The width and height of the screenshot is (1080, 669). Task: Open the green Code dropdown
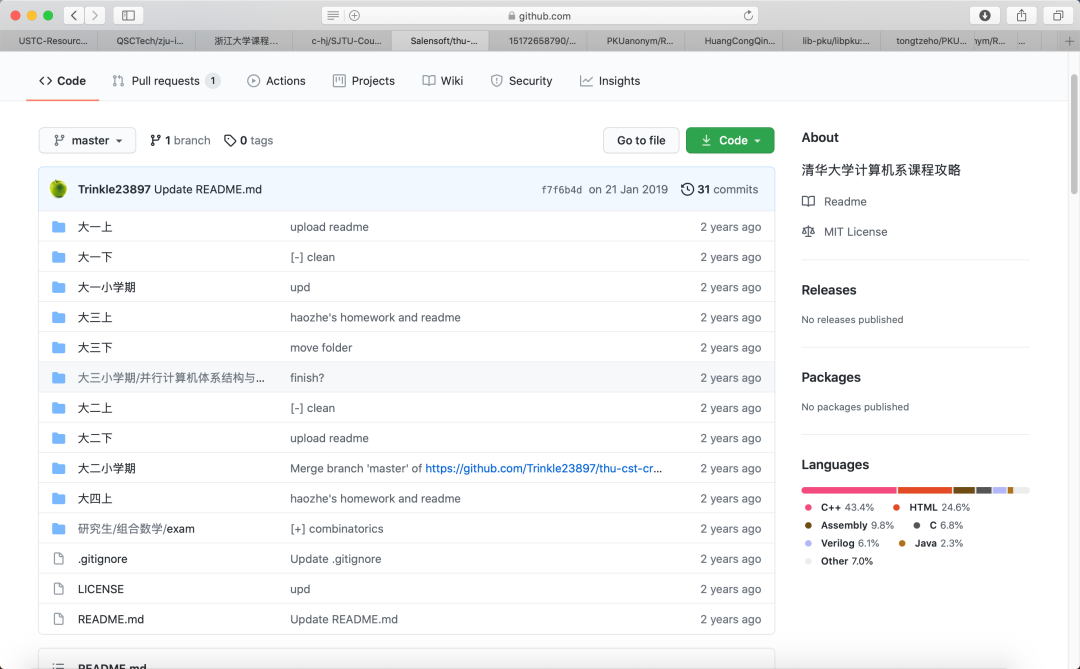(x=730, y=140)
